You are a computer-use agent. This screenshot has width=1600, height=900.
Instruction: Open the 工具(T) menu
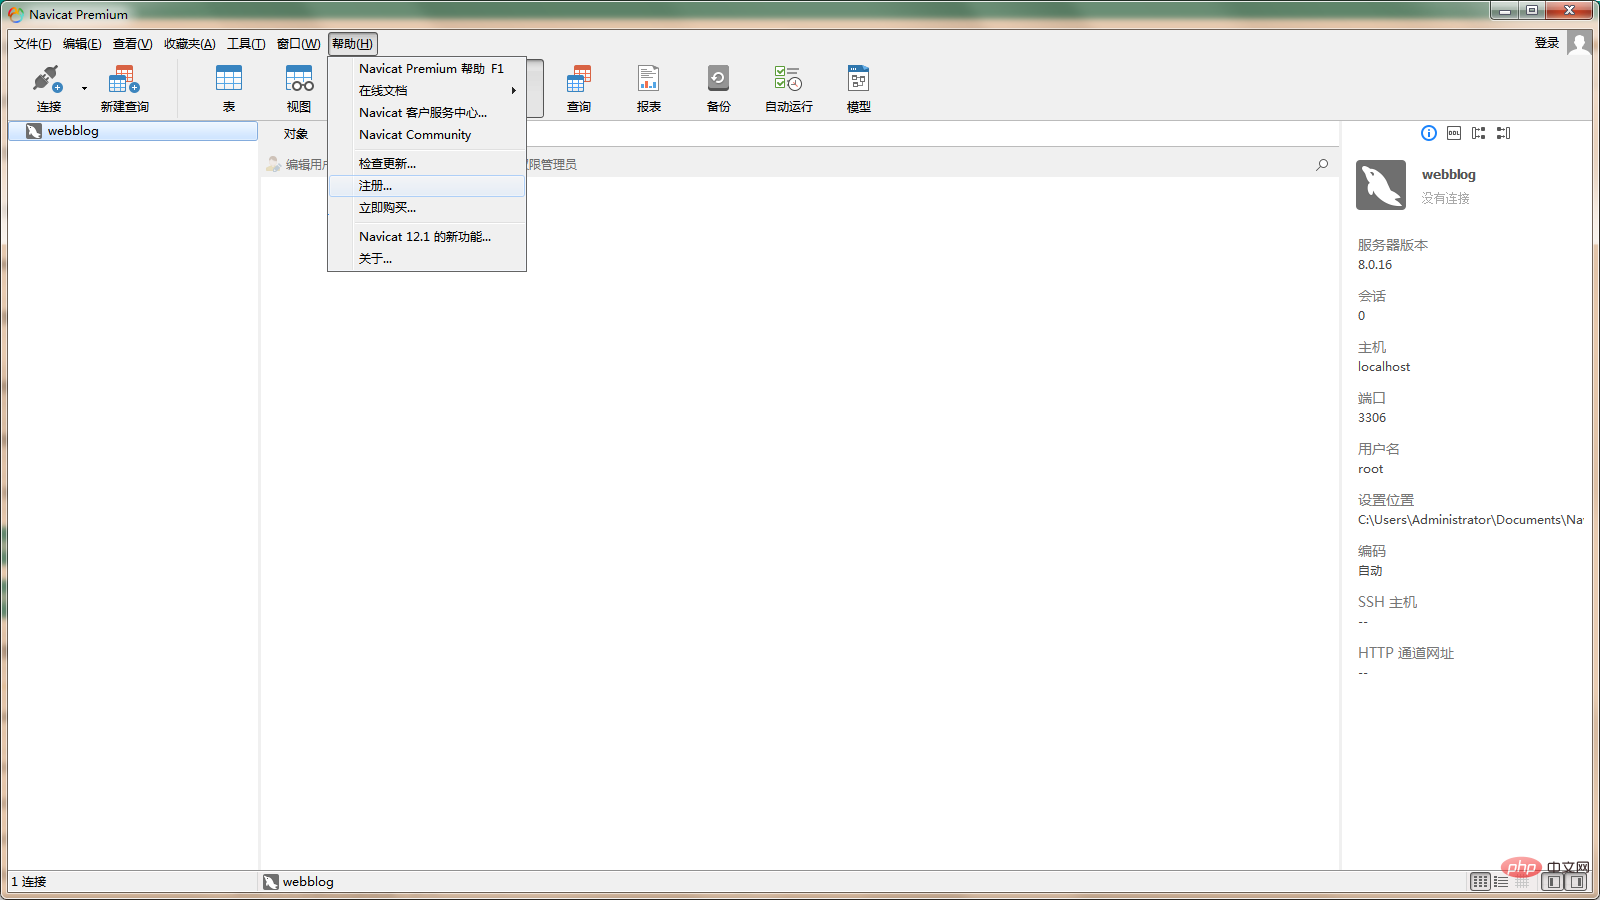pos(246,44)
